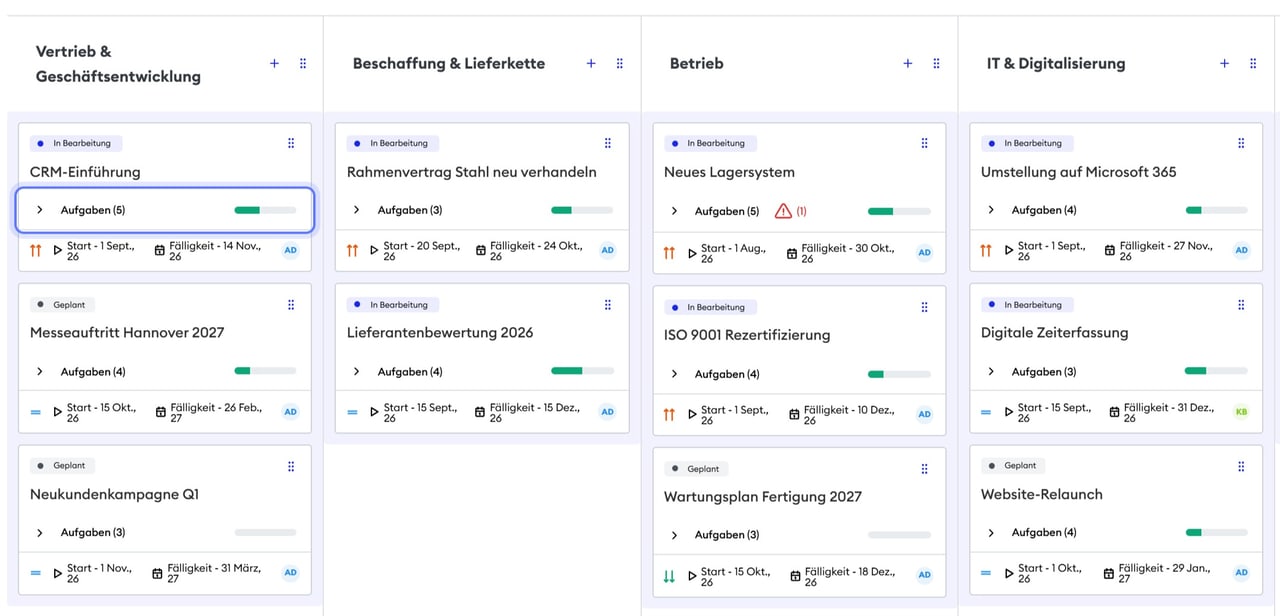Open card menu dots on Lieferantenbewertung 2026
1280x616 pixels.
click(608, 305)
